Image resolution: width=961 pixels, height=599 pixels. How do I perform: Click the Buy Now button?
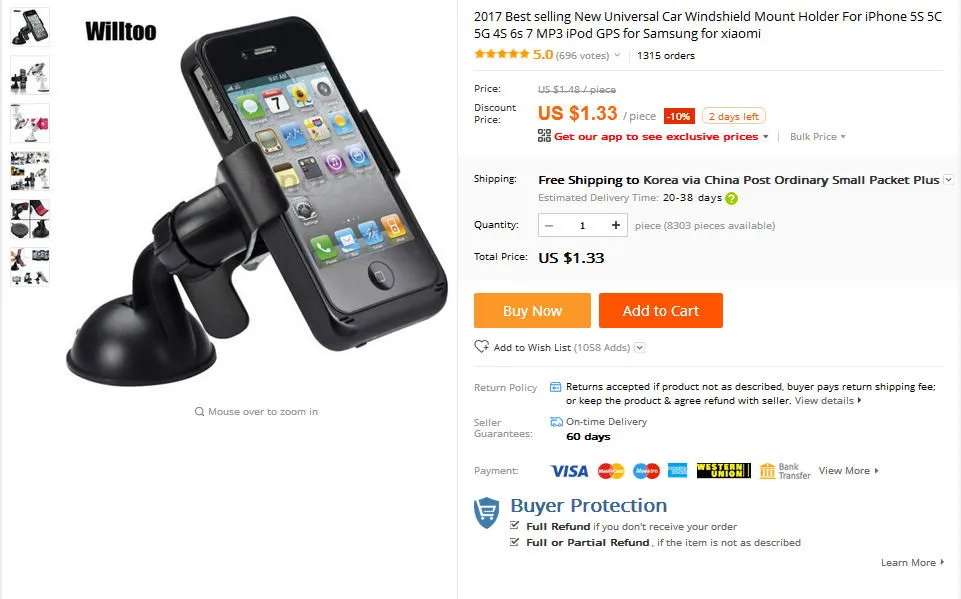click(x=532, y=310)
